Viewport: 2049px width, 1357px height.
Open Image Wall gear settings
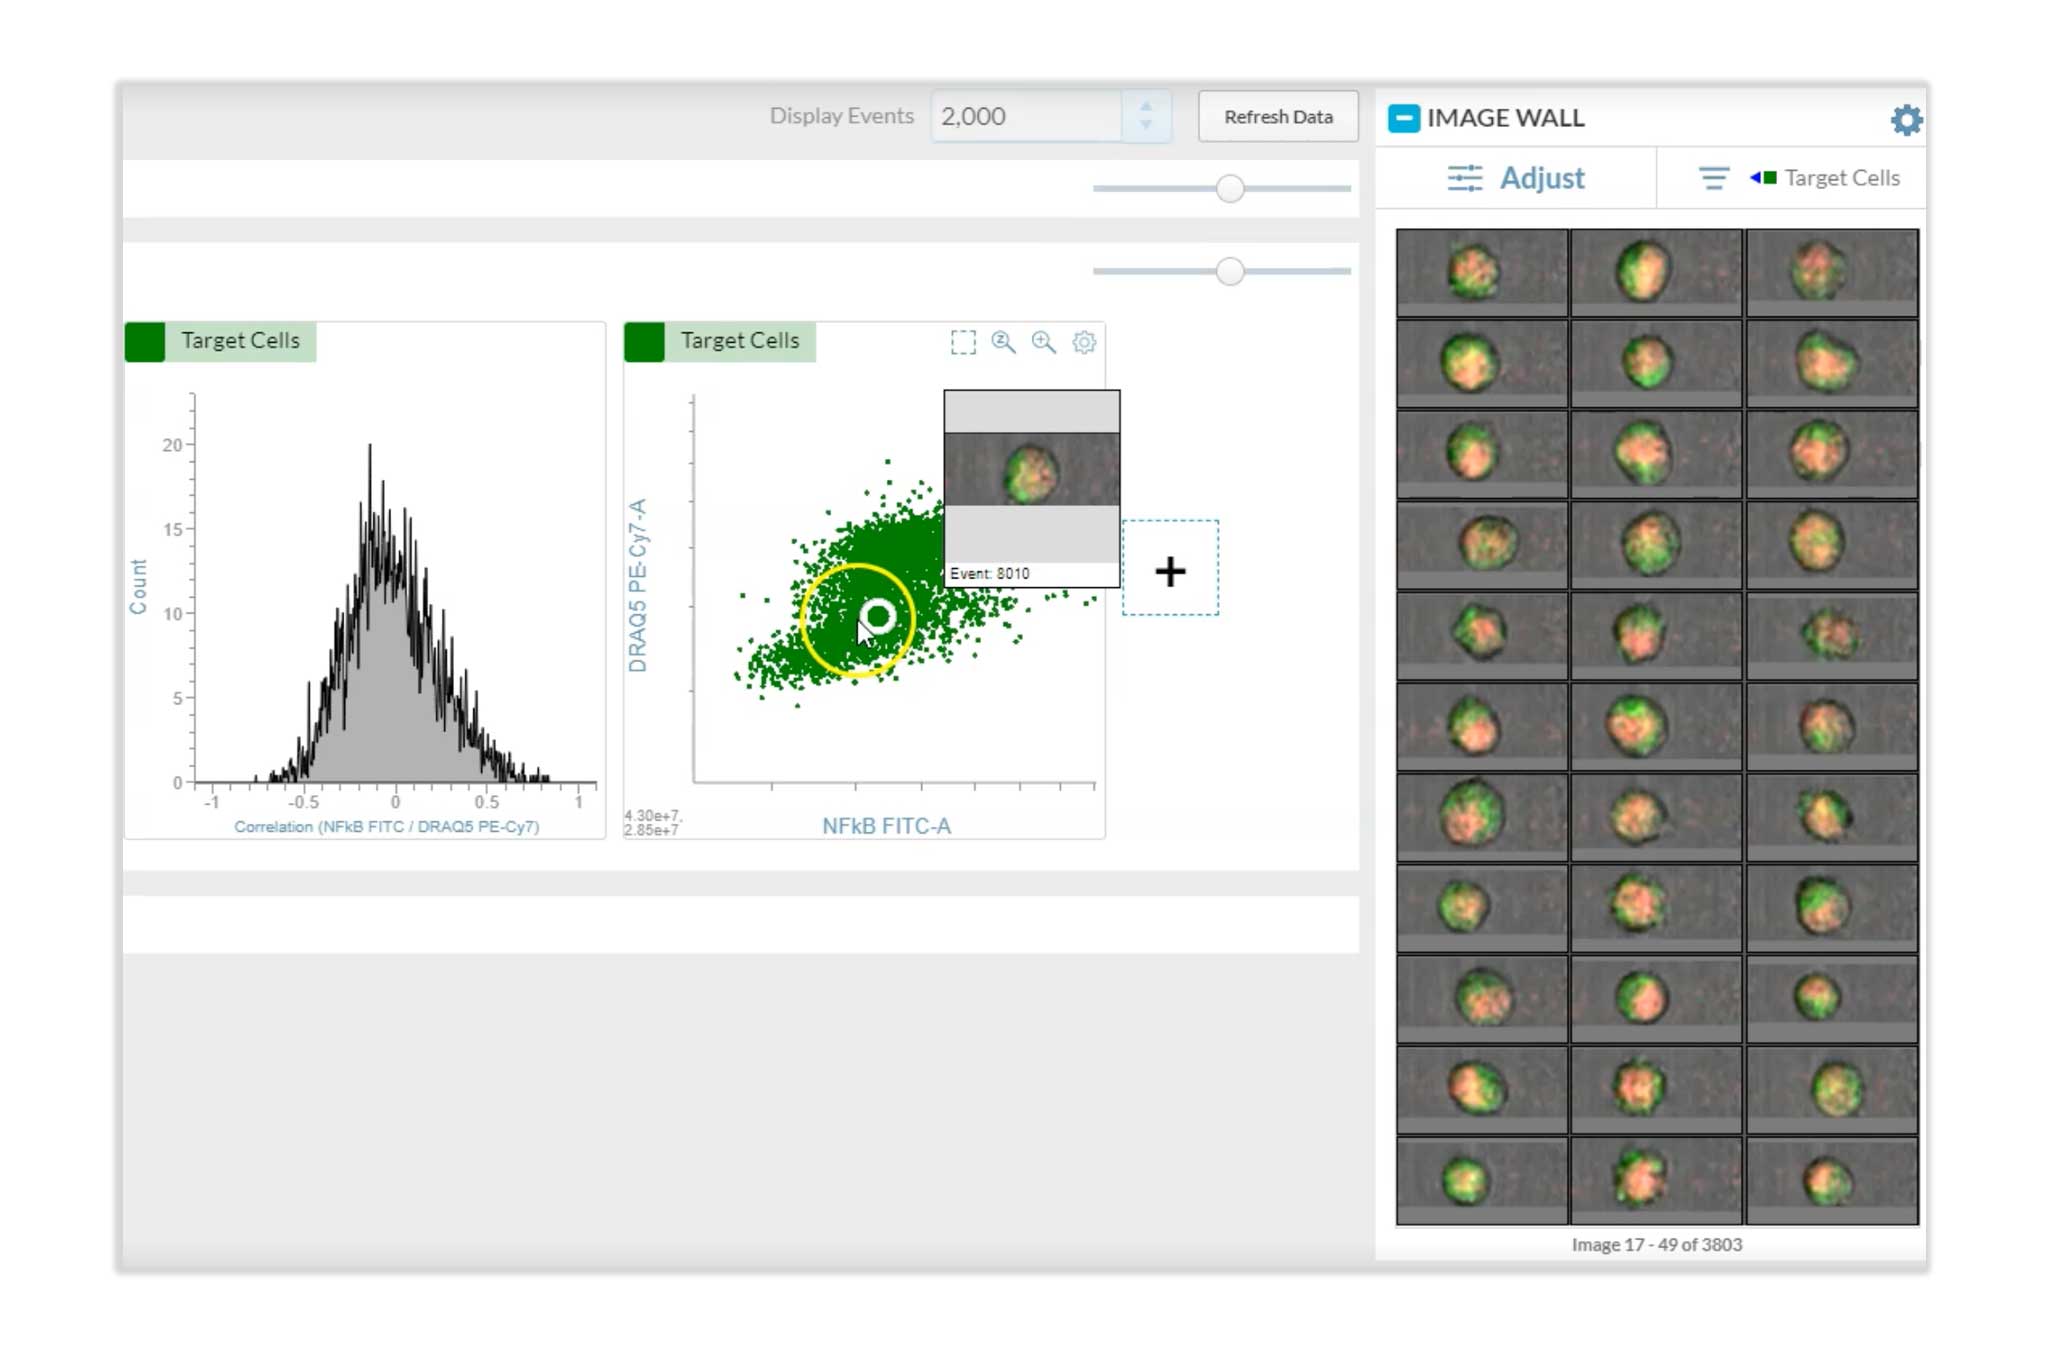pos(1906,120)
